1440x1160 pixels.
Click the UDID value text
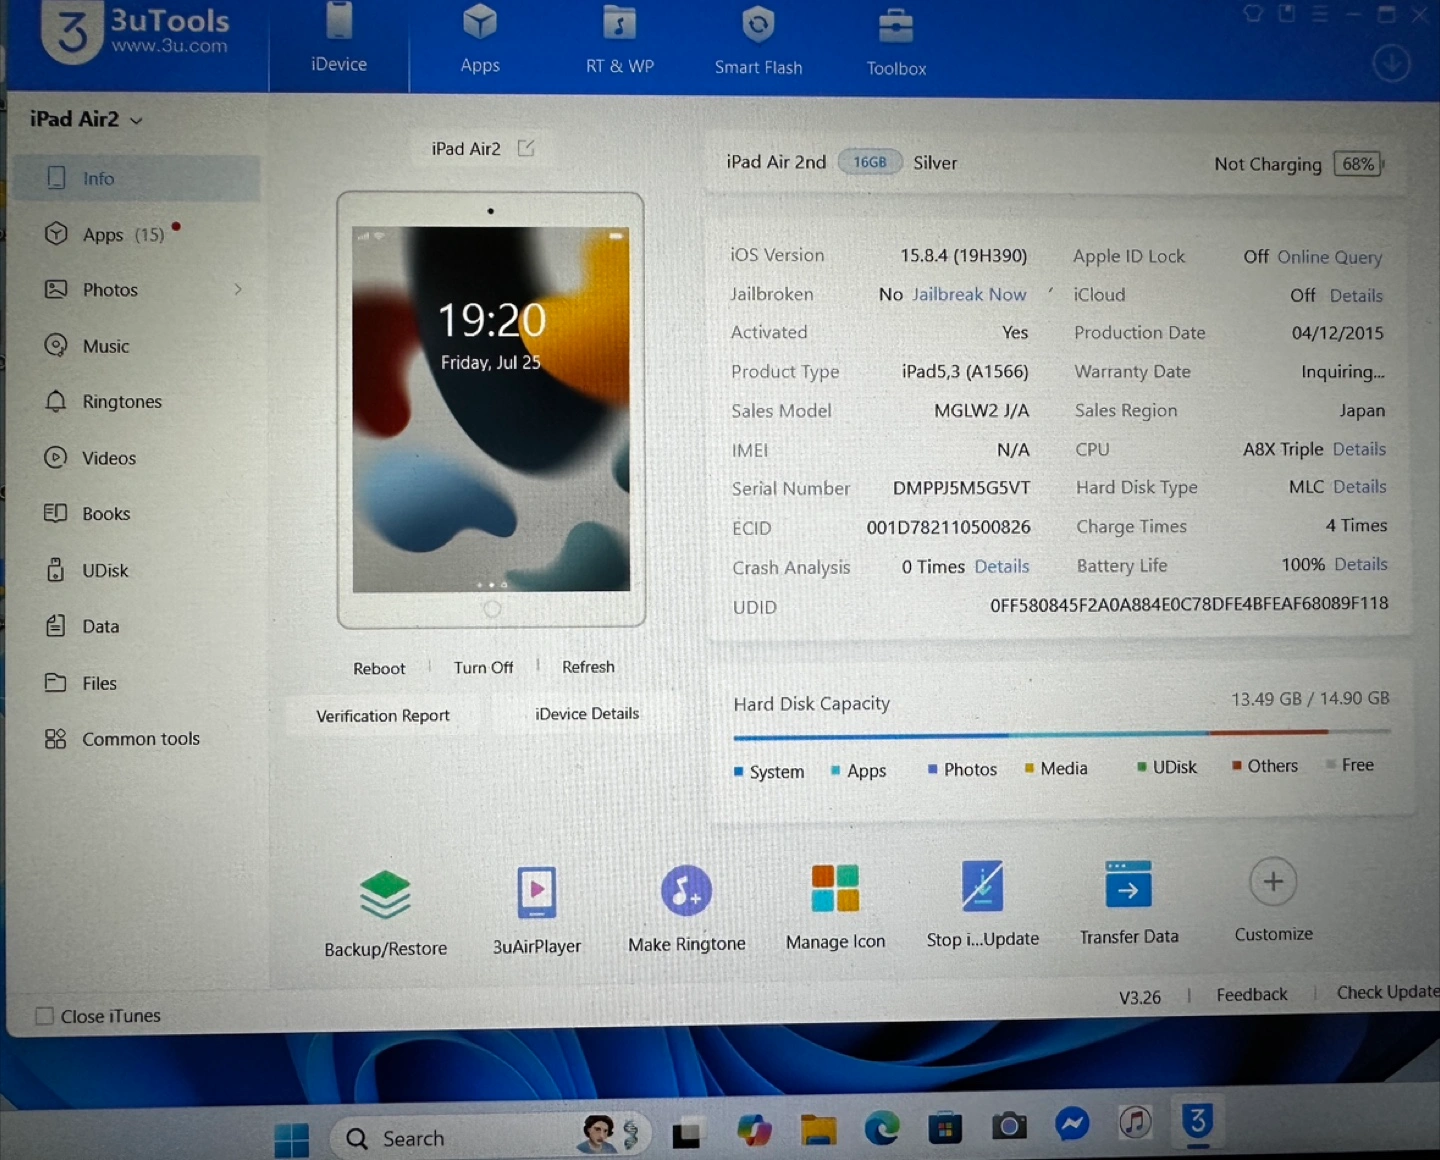[x=1189, y=604]
